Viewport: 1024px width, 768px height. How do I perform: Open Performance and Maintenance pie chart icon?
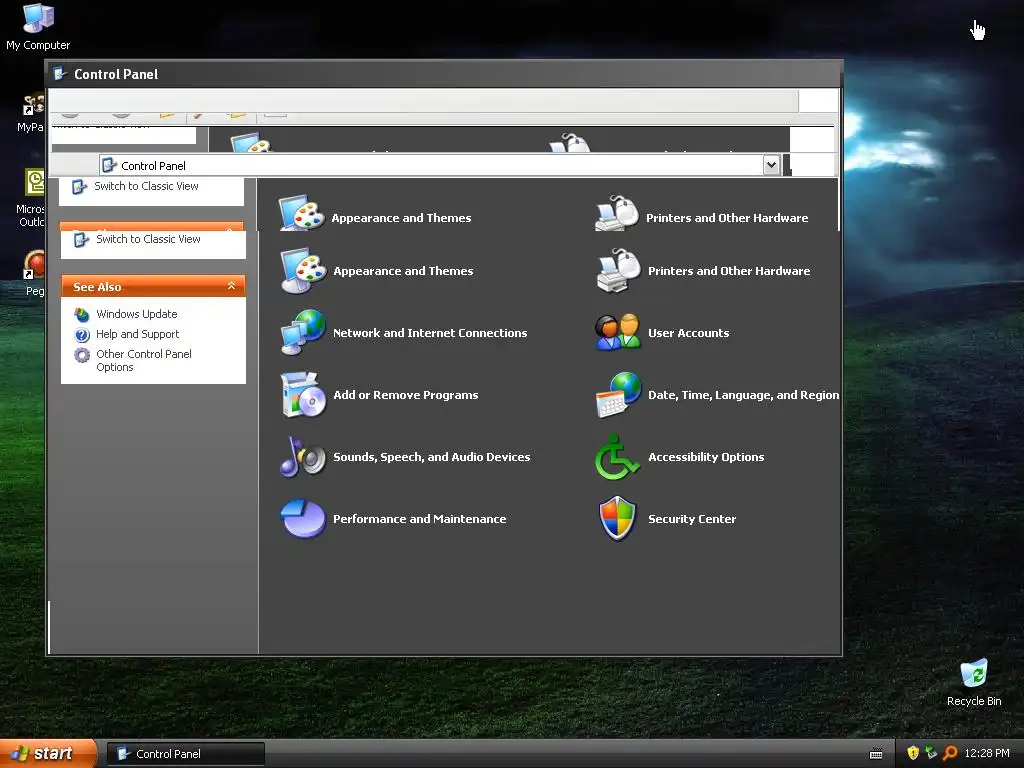tap(302, 519)
